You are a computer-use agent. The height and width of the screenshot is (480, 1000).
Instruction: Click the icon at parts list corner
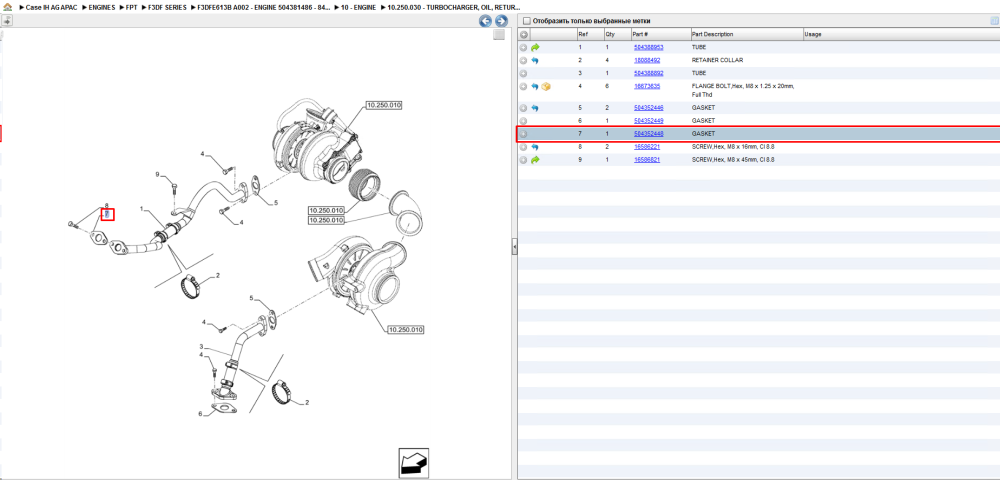(x=995, y=20)
